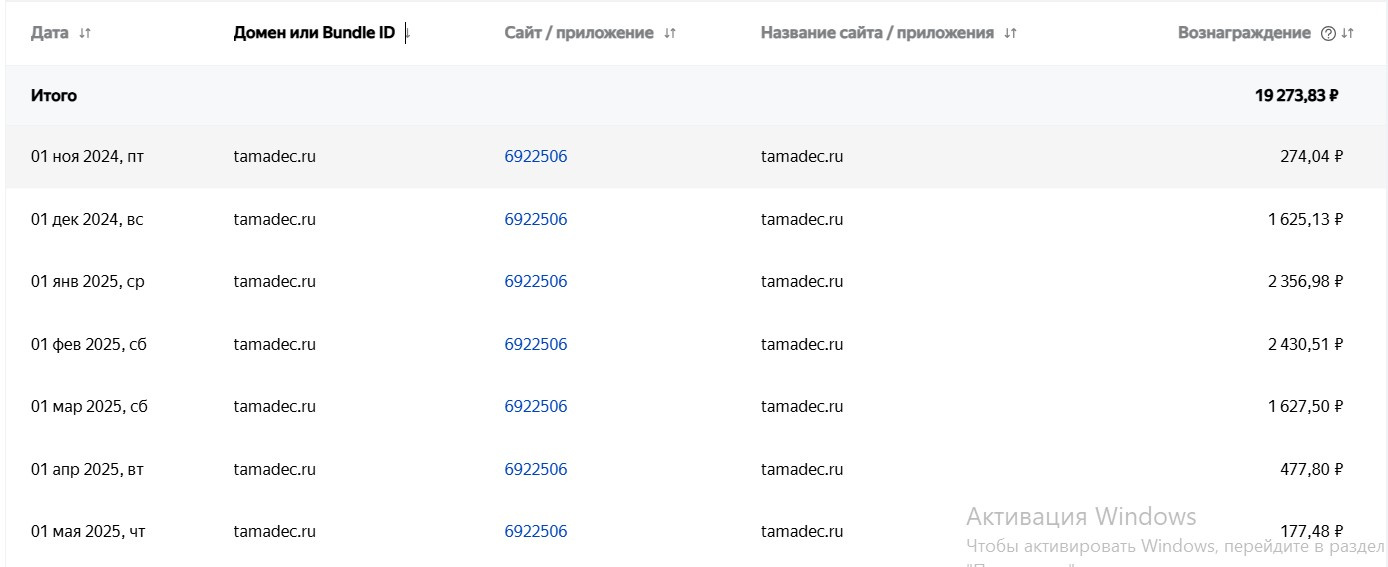Click sort icon next to Сайт / приложение
This screenshot has width=1388, height=567.
click(670, 33)
